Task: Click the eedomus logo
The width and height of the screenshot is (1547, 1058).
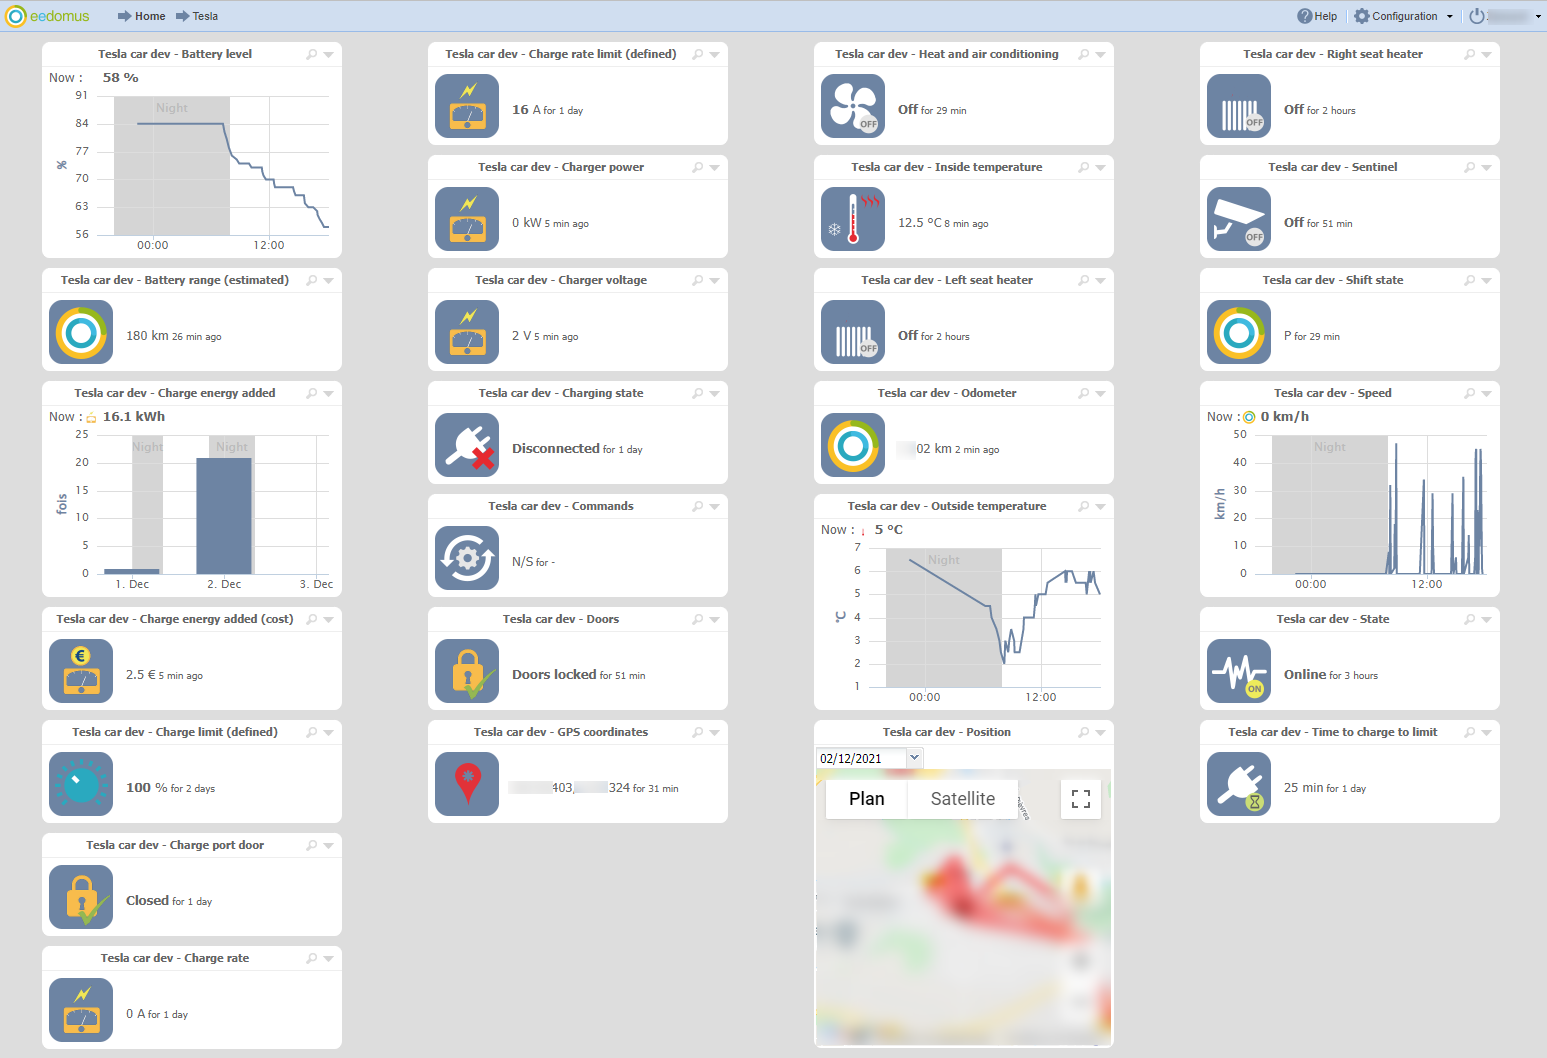Action: point(48,16)
